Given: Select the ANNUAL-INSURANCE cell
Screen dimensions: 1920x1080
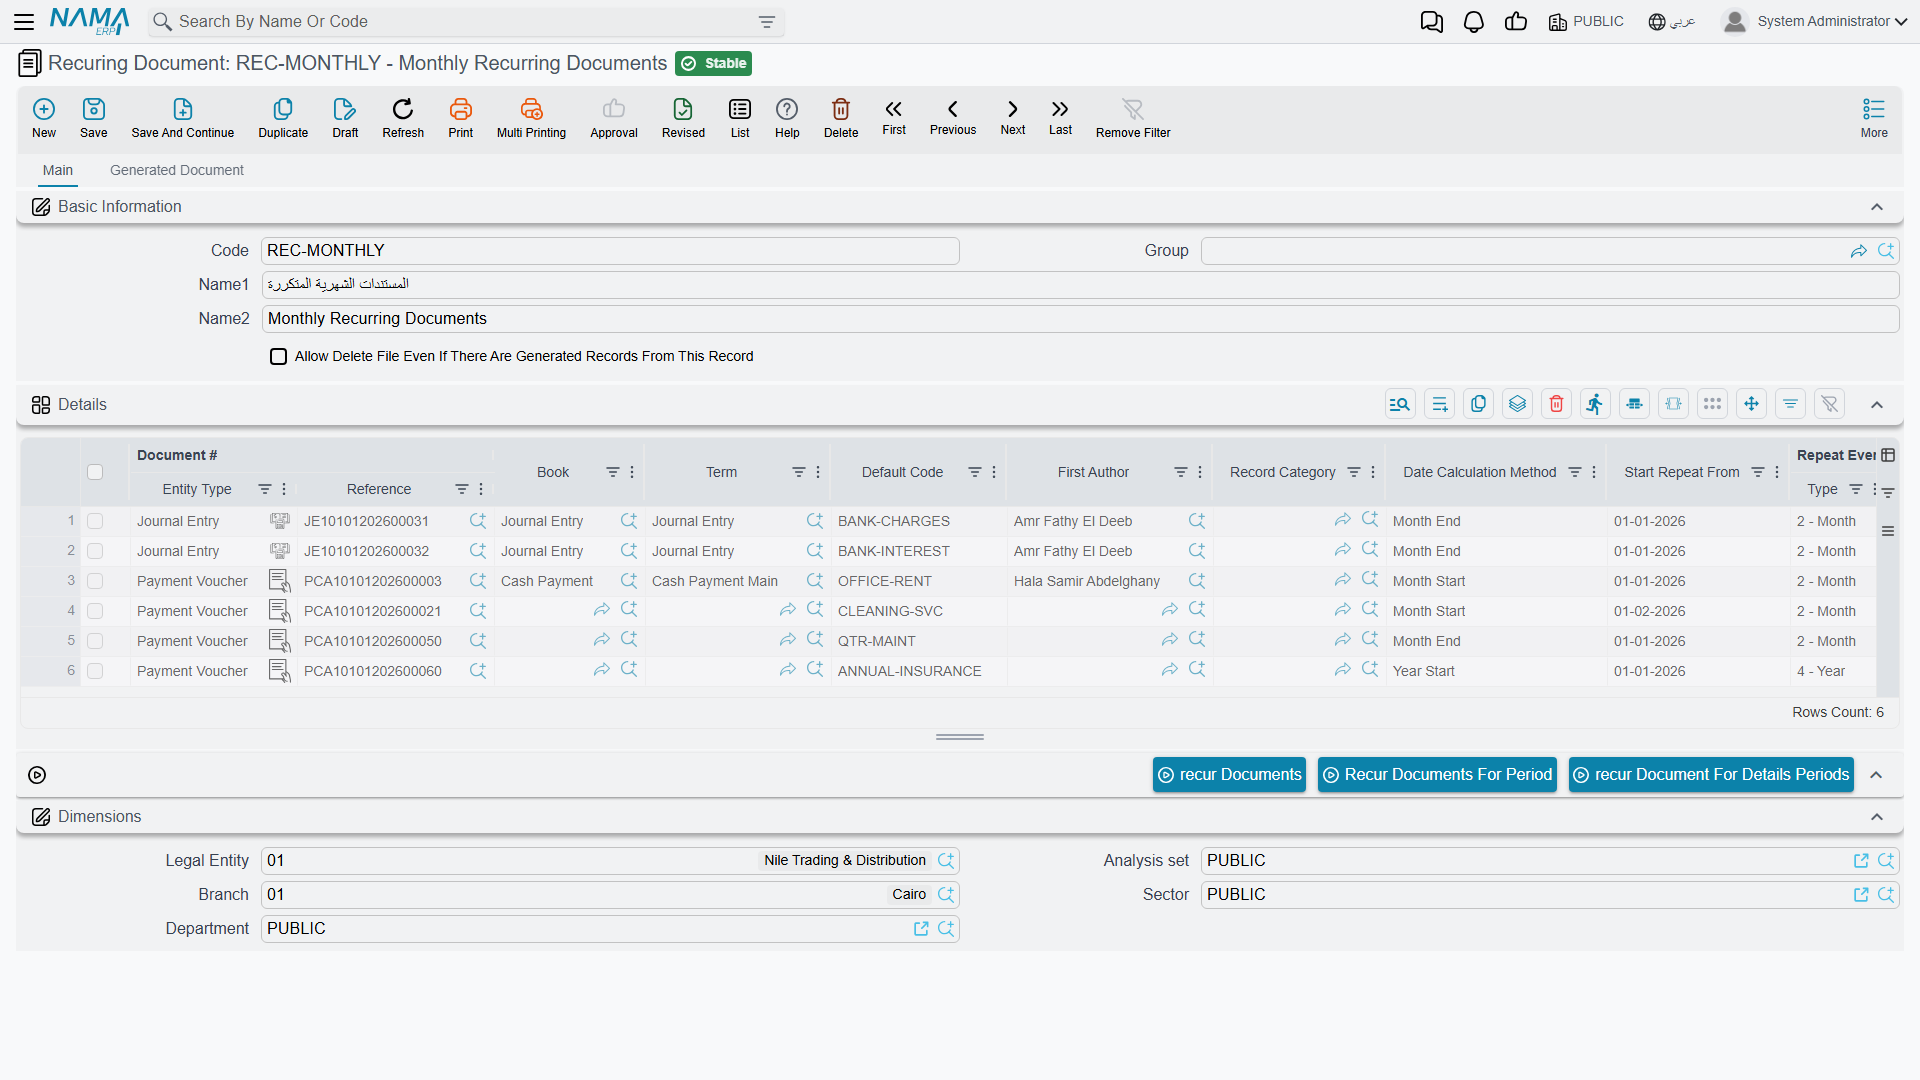Looking at the screenshot, I should tap(918, 671).
